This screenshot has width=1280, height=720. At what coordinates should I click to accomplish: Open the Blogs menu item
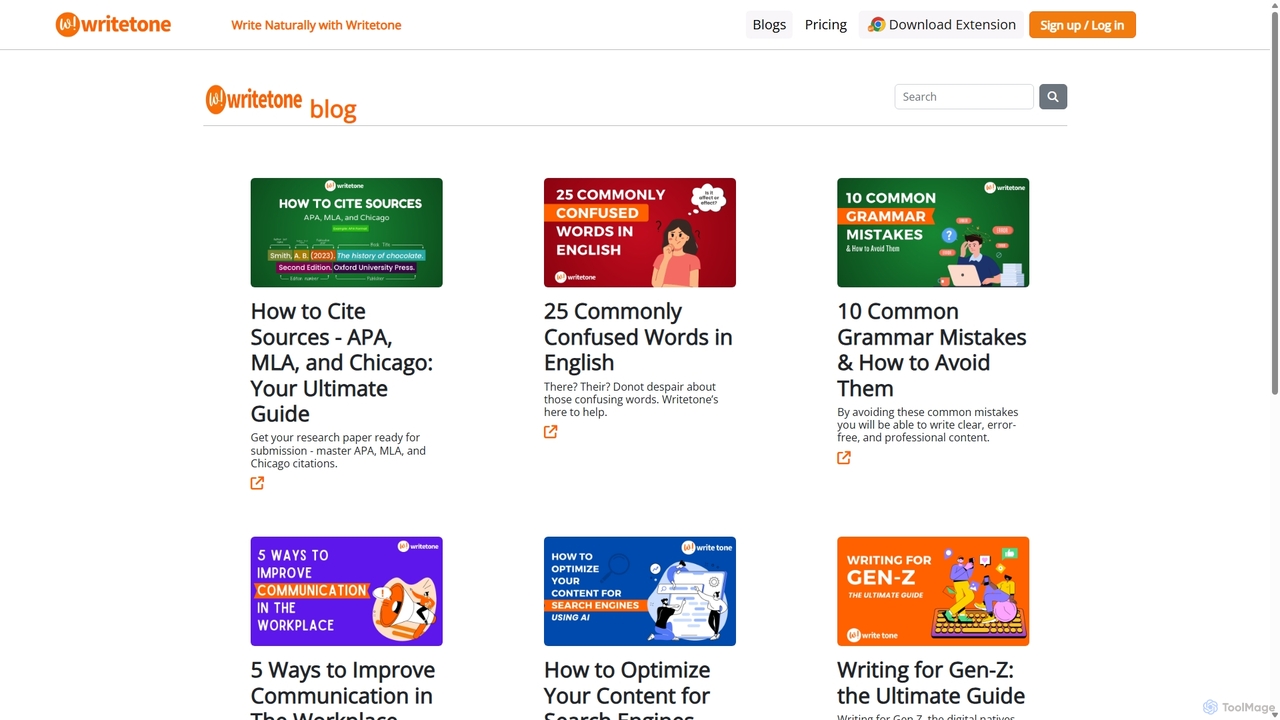(769, 25)
